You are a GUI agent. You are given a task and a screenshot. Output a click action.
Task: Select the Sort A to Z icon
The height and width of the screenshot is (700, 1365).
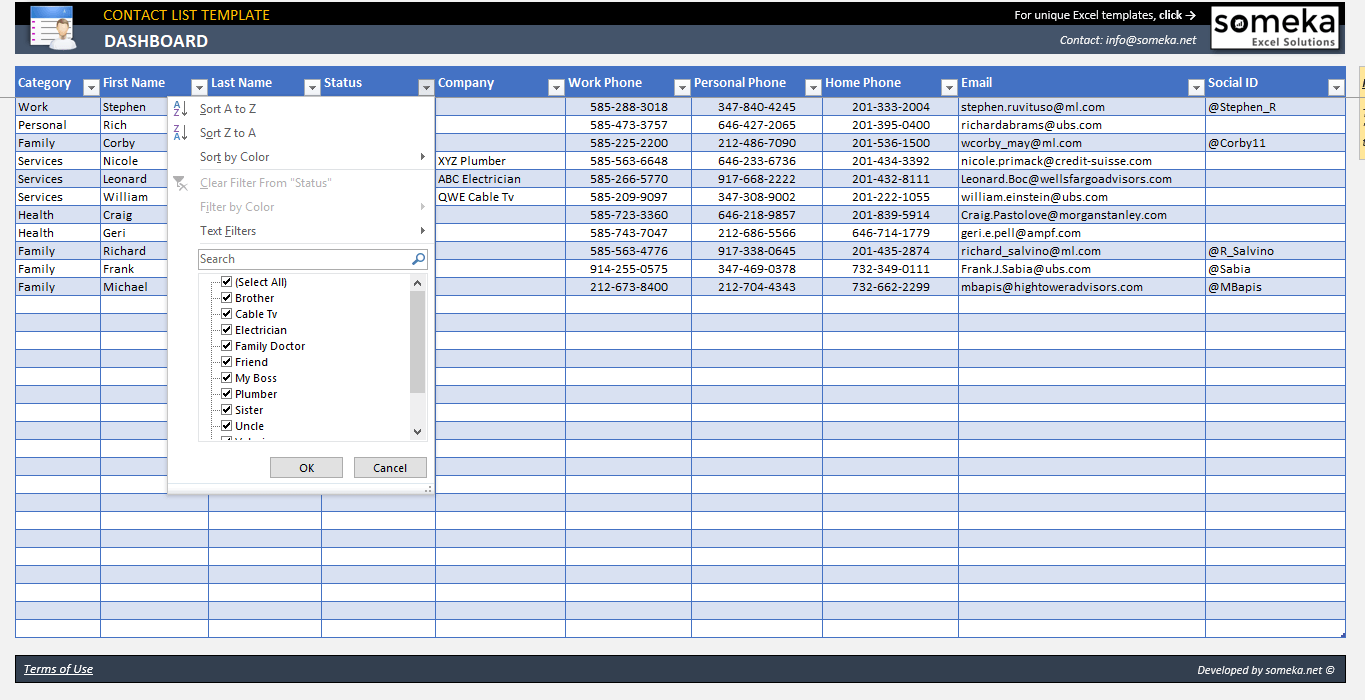coord(181,108)
